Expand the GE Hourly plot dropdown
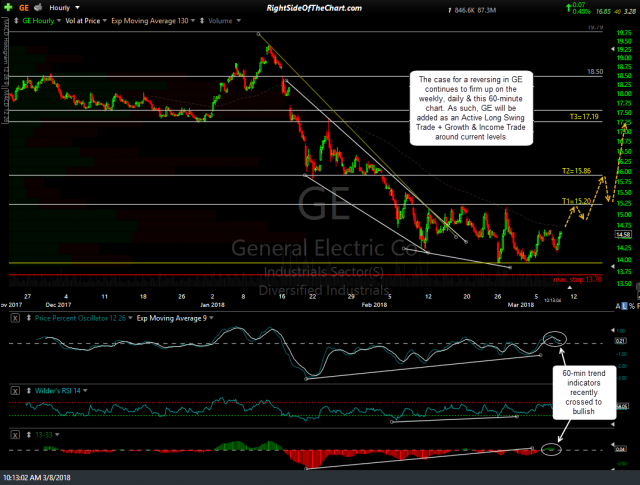This screenshot has height=485, width=640. (59, 21)
